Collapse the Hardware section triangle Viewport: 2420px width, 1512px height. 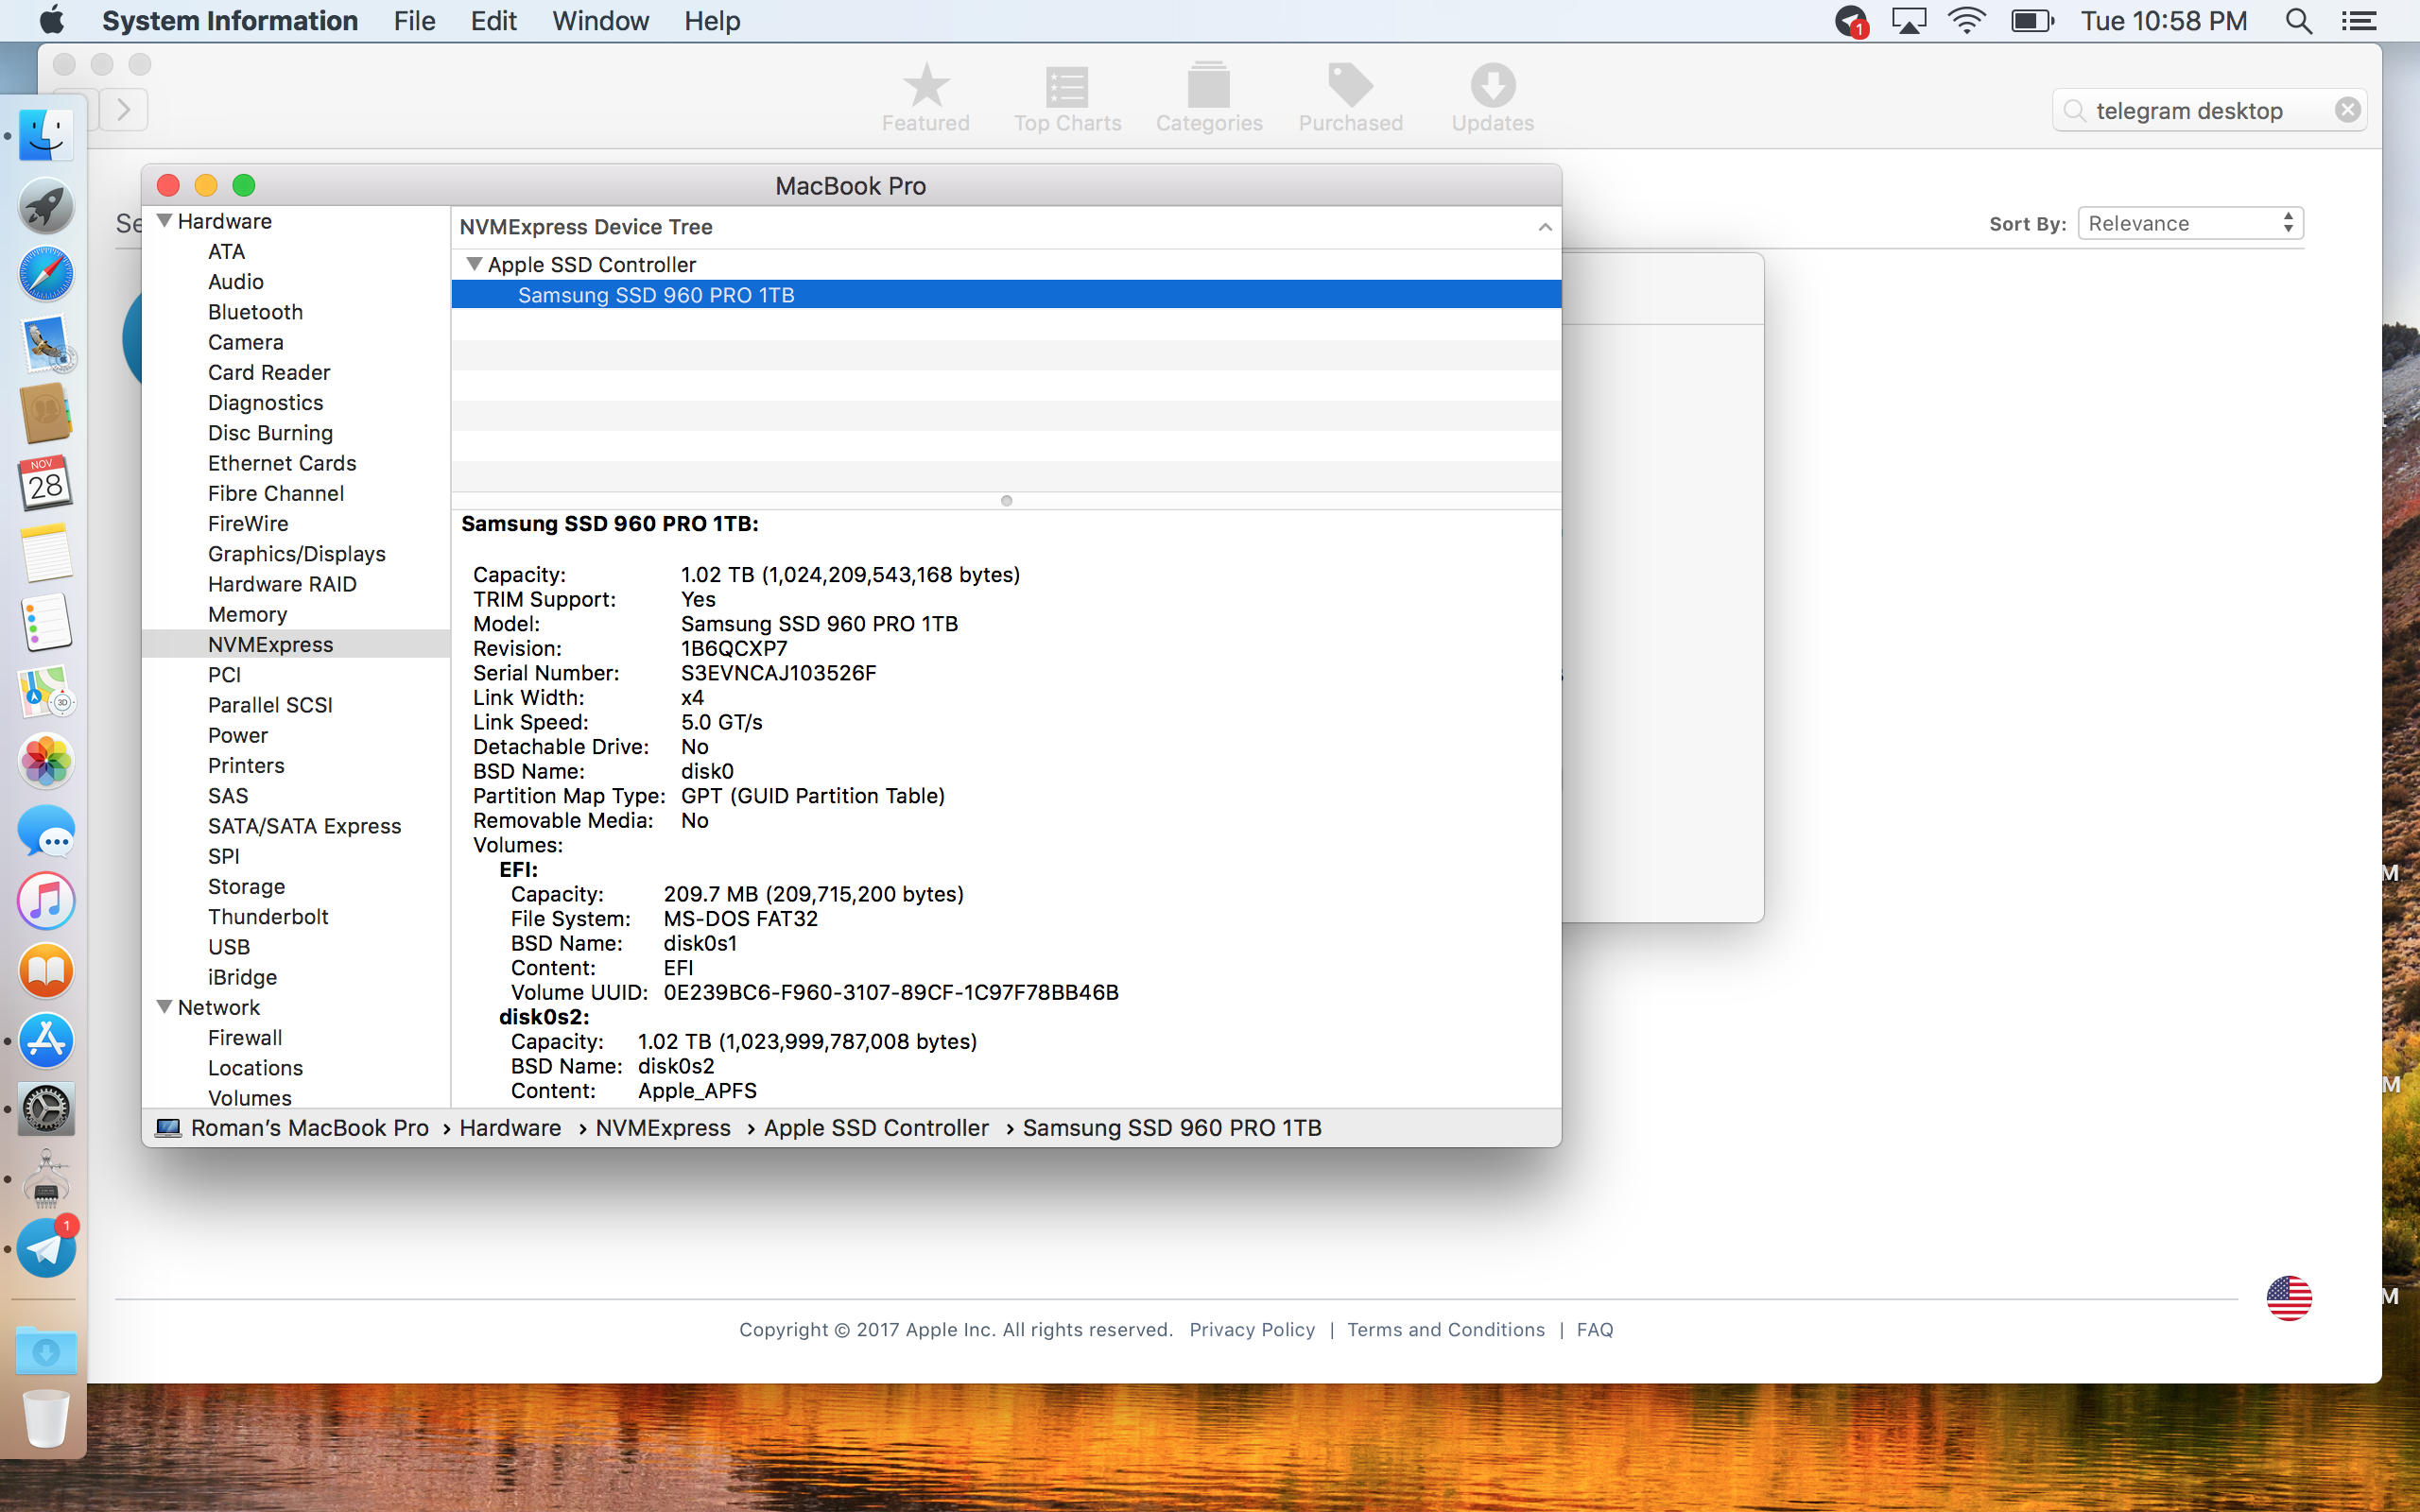point(165,220)
